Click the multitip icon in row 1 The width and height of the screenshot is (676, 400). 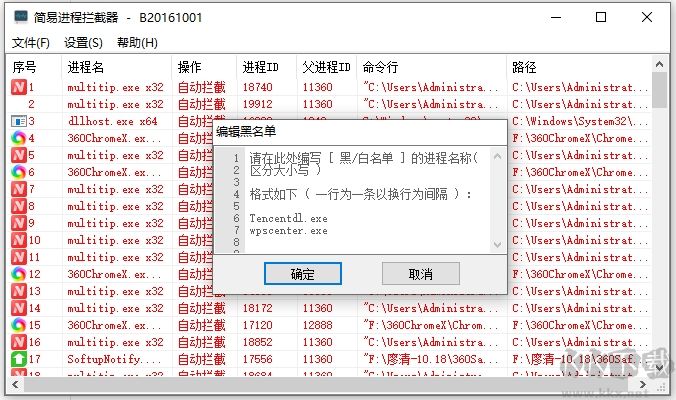[x=19, y=87]
